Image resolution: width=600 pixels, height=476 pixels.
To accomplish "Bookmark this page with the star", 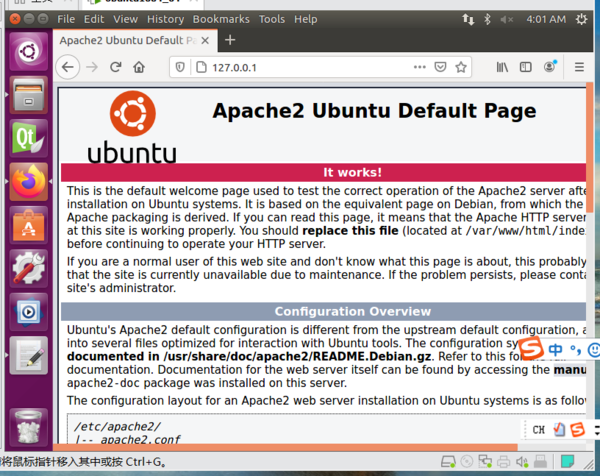I will click(x=461, y=67).
